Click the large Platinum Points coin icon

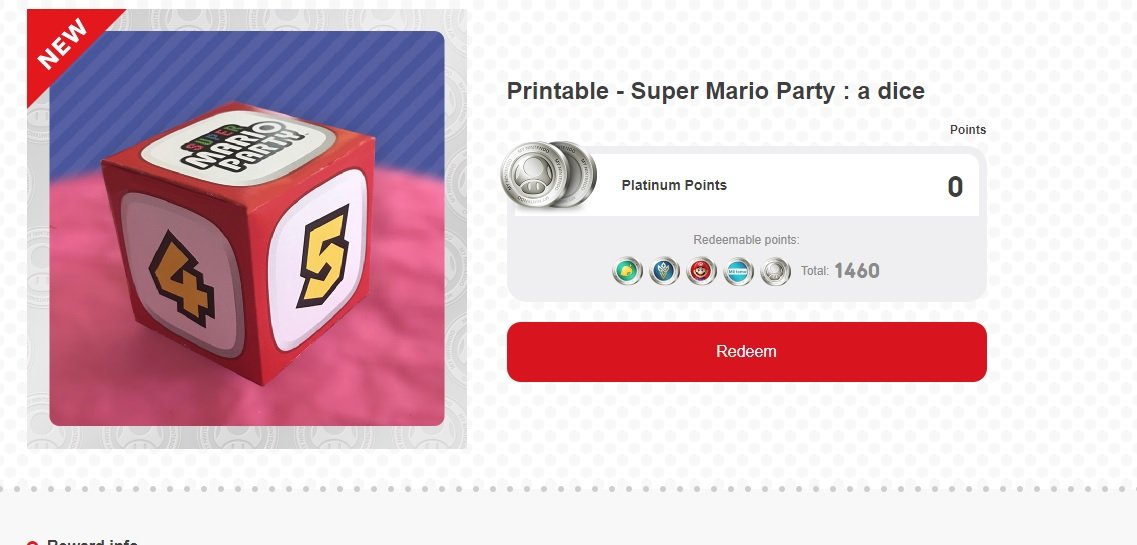pyautogui.click(x=548, y=175)
